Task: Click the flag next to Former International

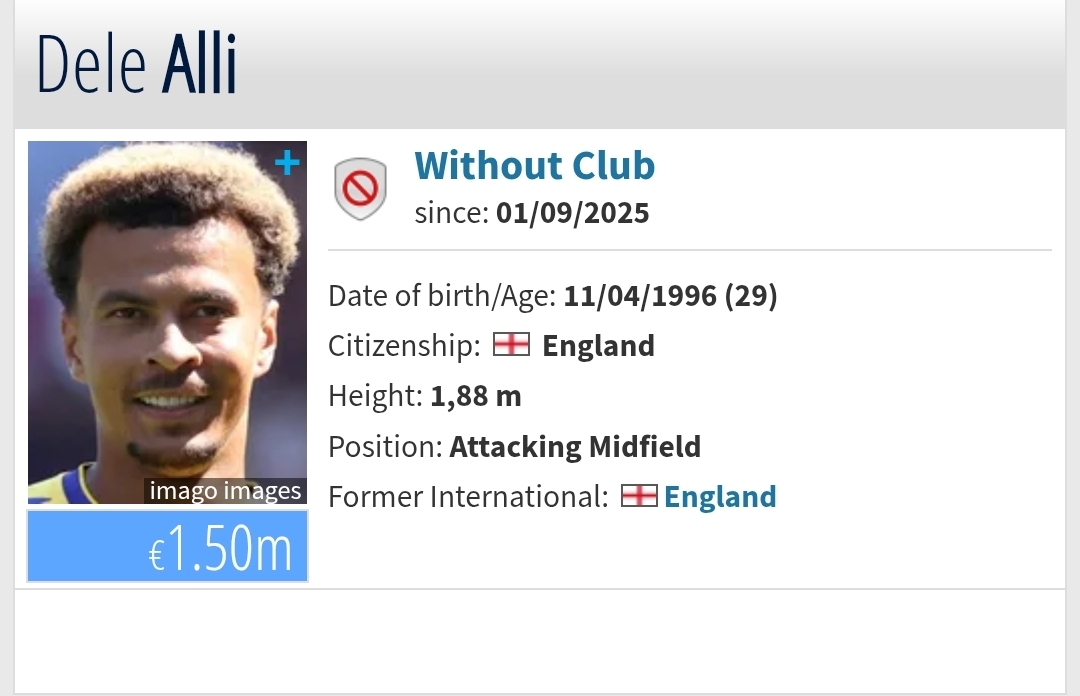Action: point(639,496)
